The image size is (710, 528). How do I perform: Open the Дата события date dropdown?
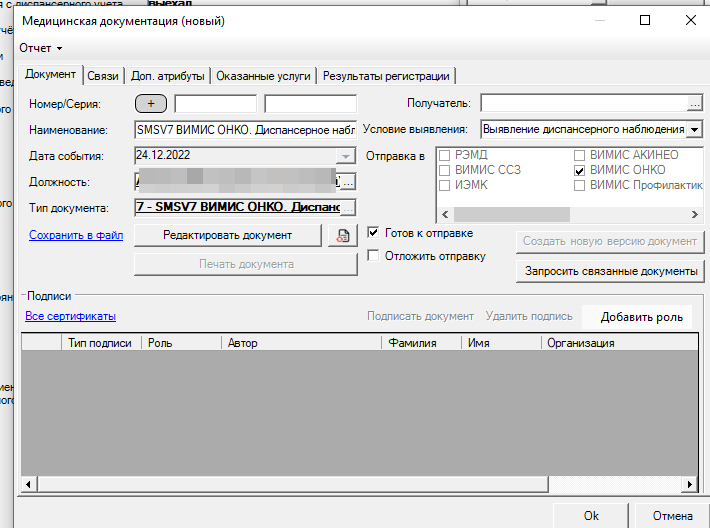(345, 156)
